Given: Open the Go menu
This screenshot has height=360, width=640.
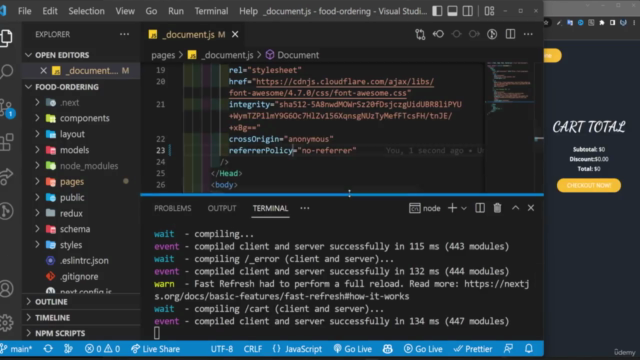Looking at the screenshot, I should (x=151, y=11).
